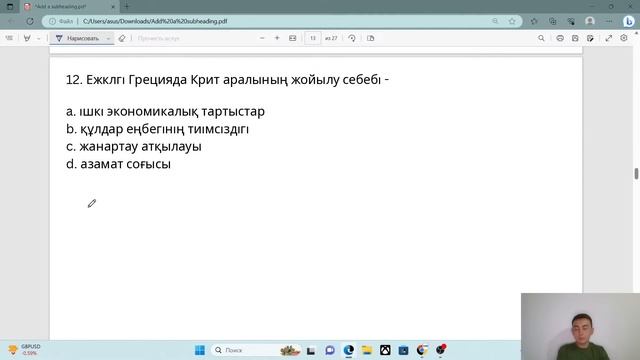Viewport: 640px width, 360px height.
Task: Open the PDF table of contents sidebar
Action: pos(9,38)
